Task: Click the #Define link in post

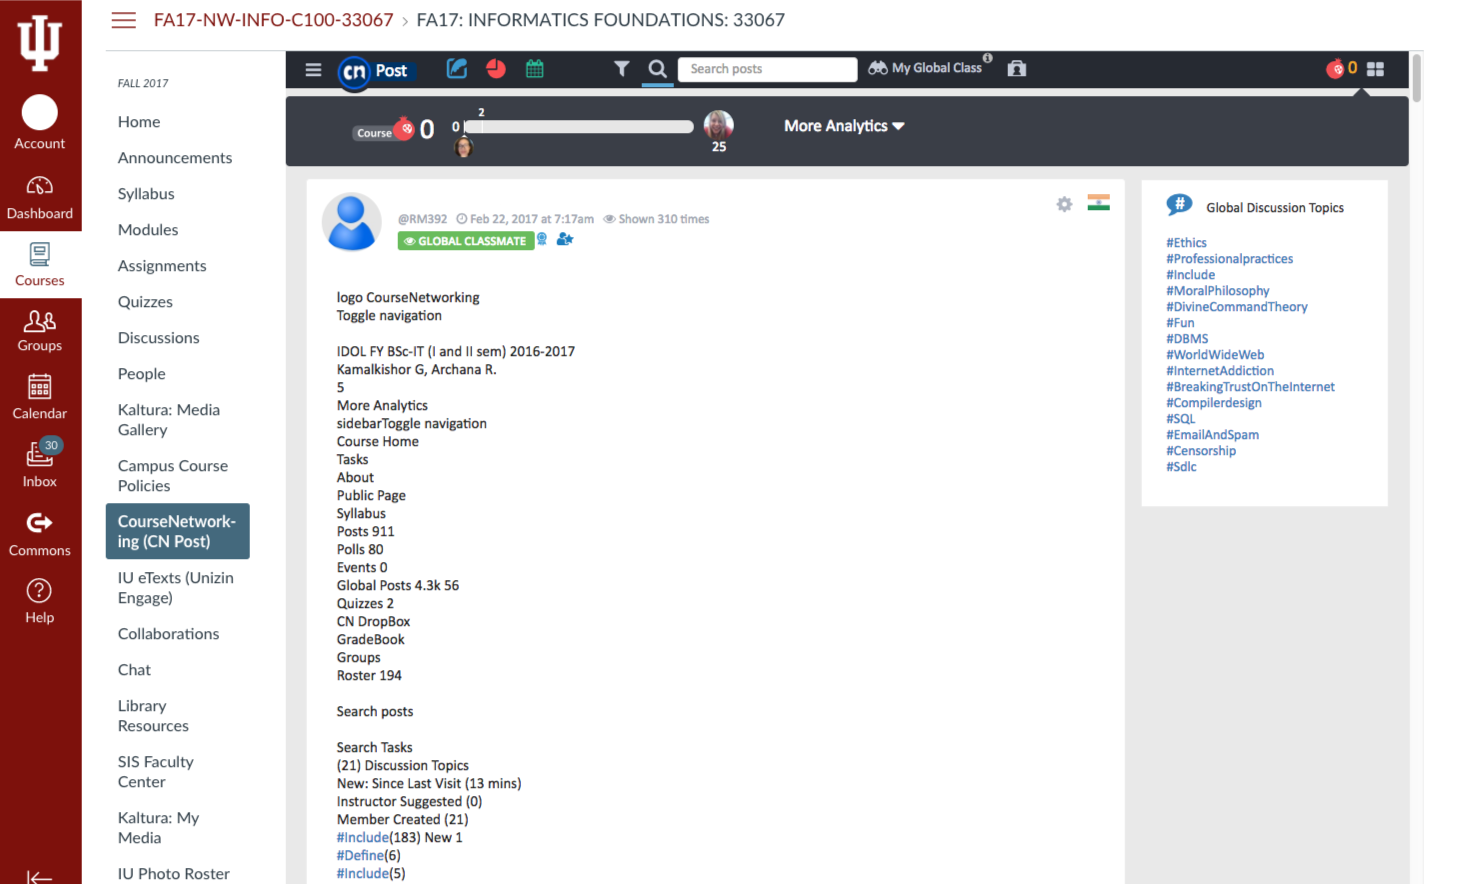Action: [360, 856]
